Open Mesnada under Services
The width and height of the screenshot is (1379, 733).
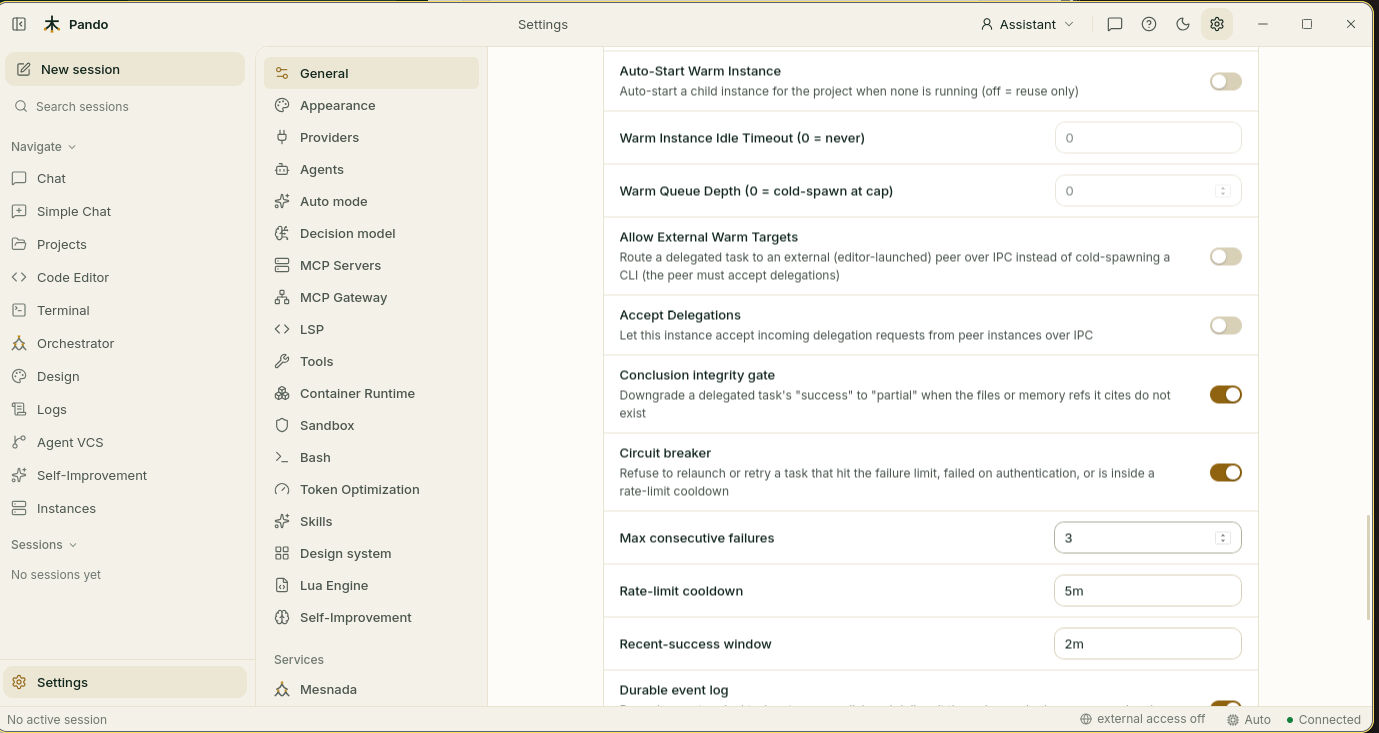(x=371, y=689)
